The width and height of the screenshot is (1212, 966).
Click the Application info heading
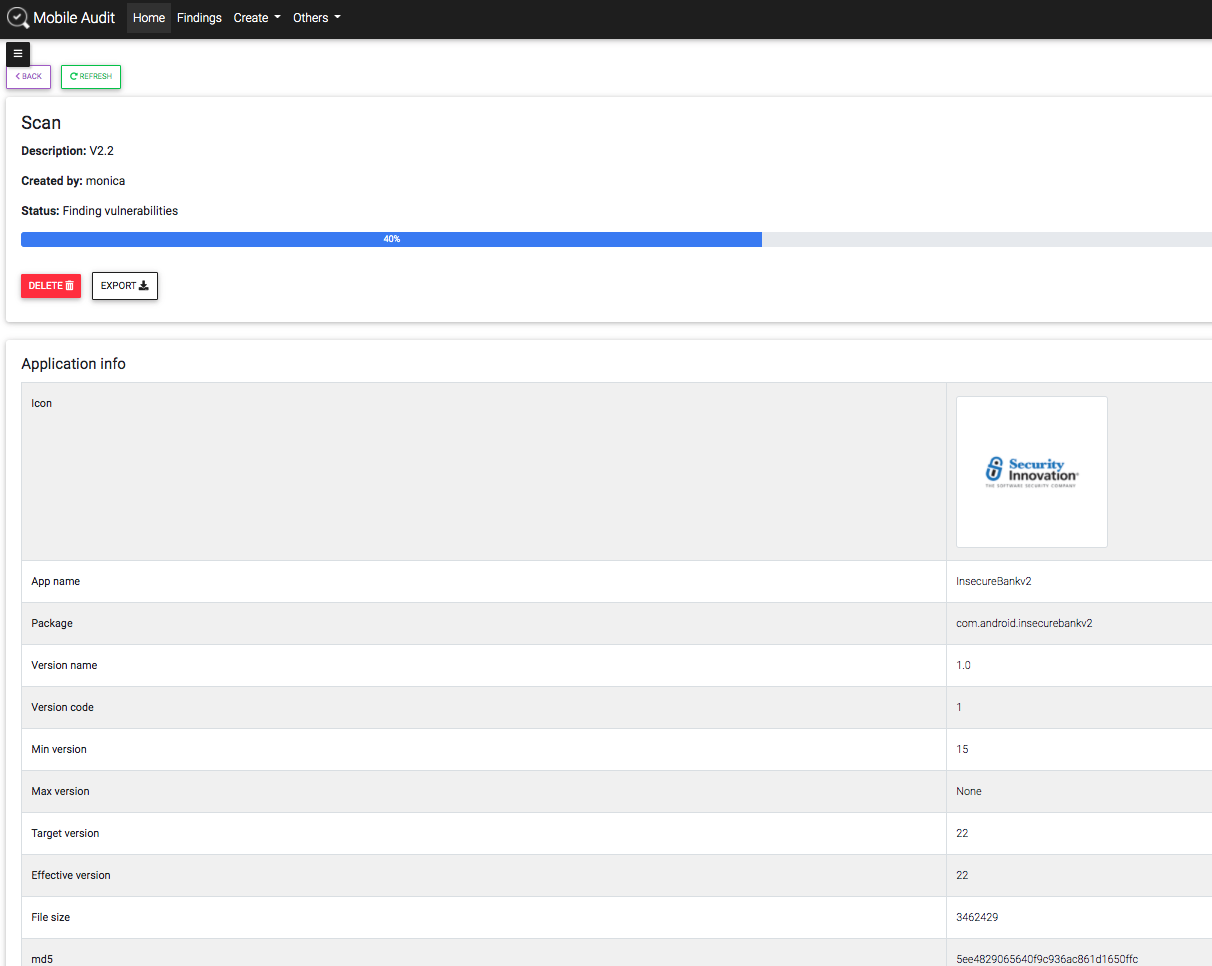pos(73,364)
